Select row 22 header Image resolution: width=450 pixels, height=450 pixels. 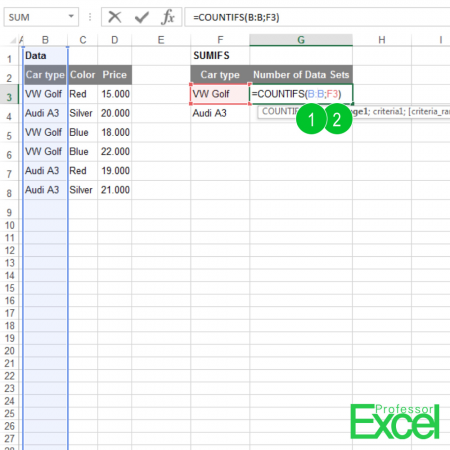pyautogui.click(x=9, y=376)
